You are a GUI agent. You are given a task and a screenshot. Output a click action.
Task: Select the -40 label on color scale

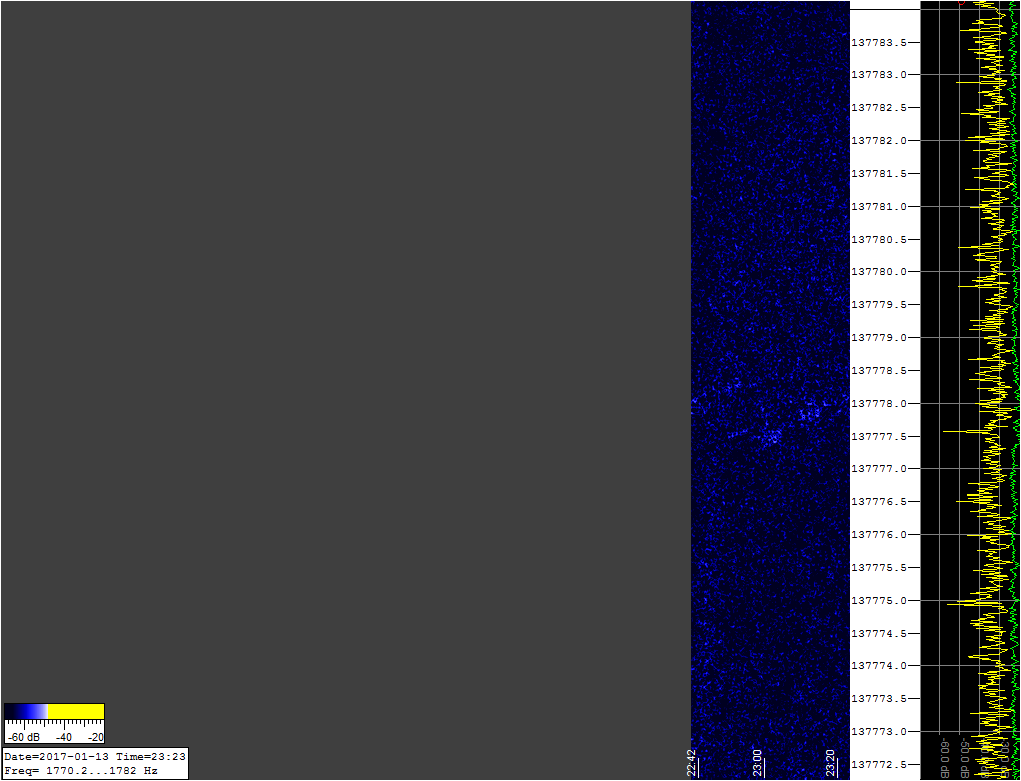[x=63, y=737]
